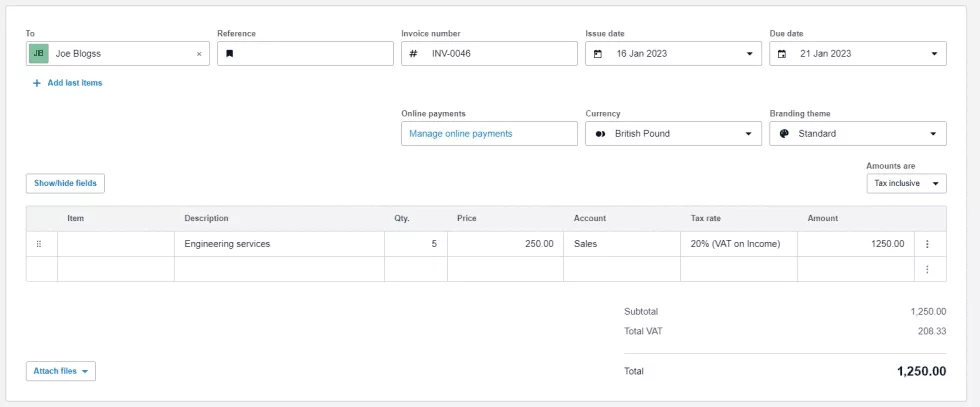Expand the Issue date dropdown arrow
This screenshot has height=407, width=980.
pyautogui.click(x=749, y=54)
